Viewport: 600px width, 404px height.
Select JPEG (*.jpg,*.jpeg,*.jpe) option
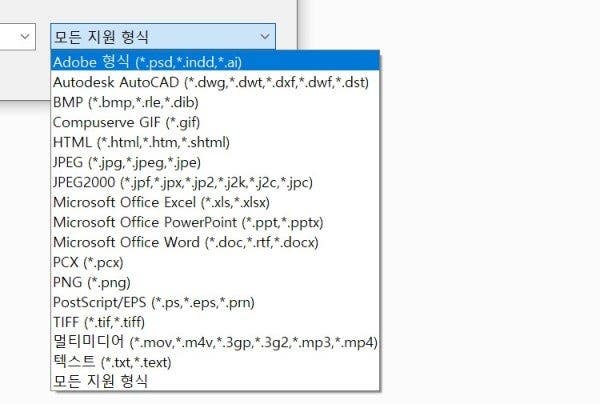point(215,162)
